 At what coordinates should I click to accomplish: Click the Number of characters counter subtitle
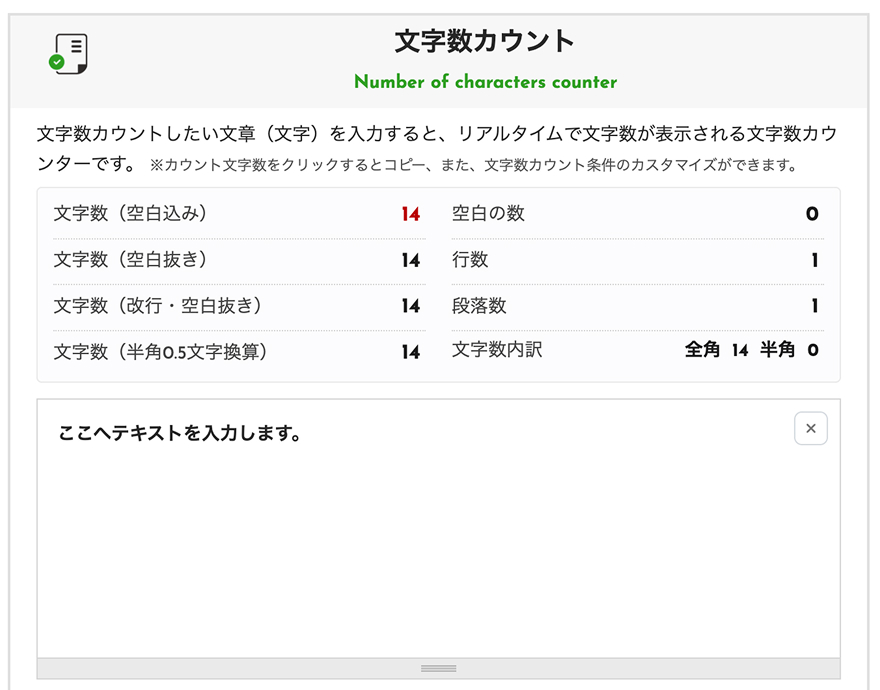point(485,82)
